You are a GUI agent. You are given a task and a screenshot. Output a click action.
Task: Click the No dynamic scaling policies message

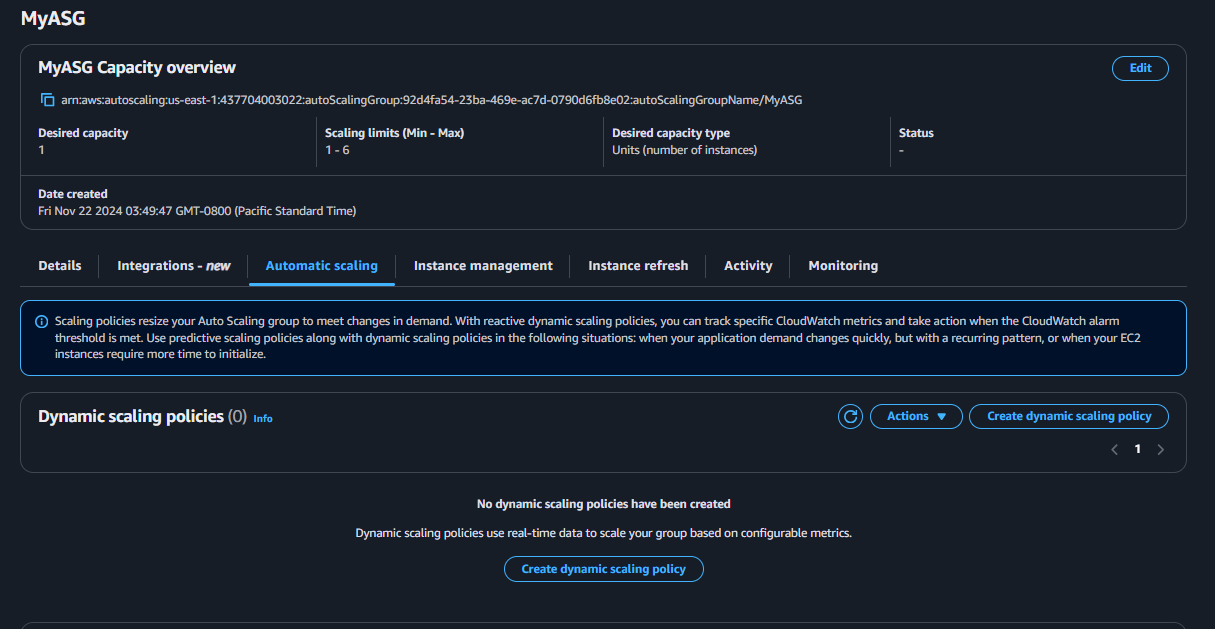[x=604, y=504]
